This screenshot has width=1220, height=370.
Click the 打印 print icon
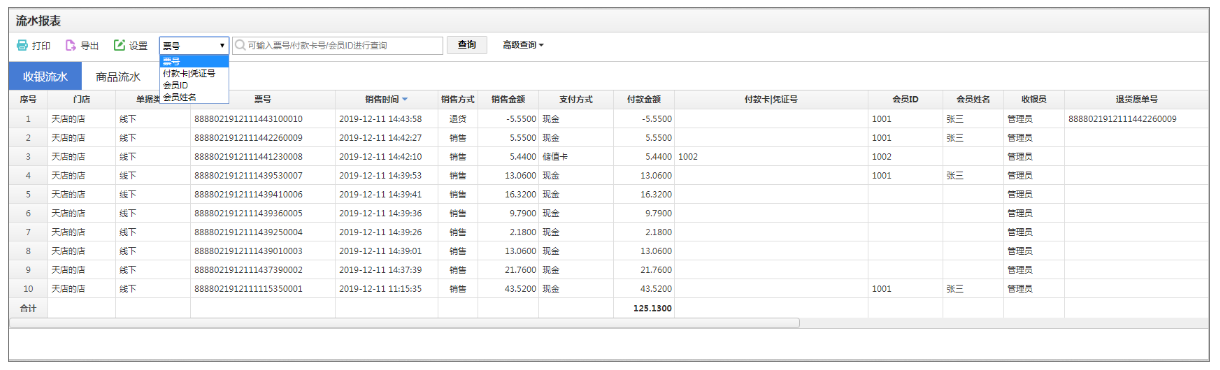coord(22,46)
